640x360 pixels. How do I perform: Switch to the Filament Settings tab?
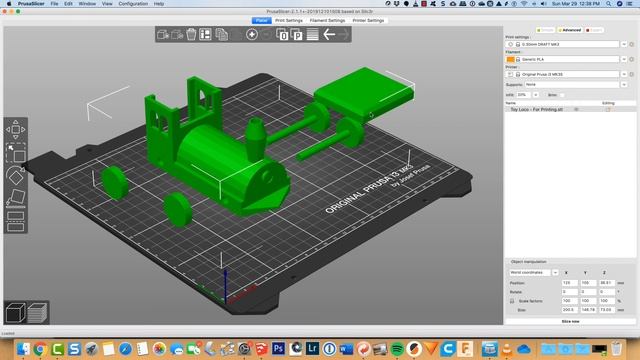327,20
